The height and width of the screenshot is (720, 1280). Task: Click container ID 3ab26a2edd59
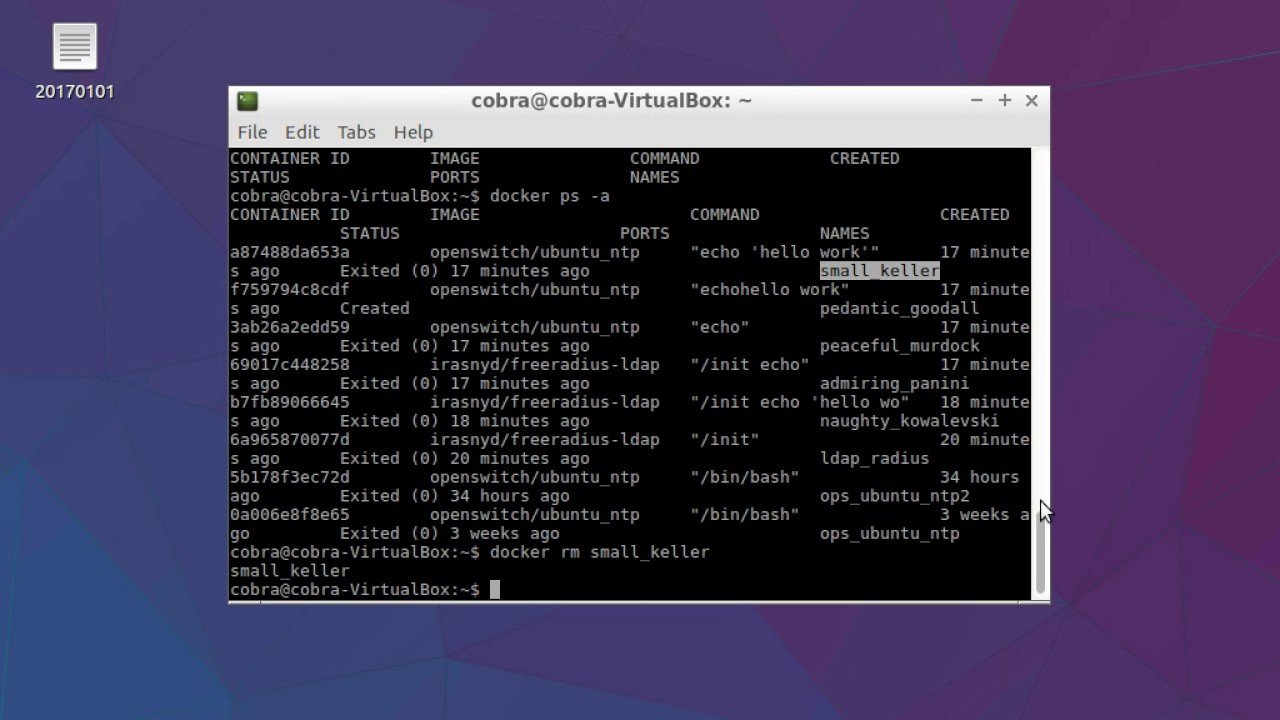click(290, 327)
